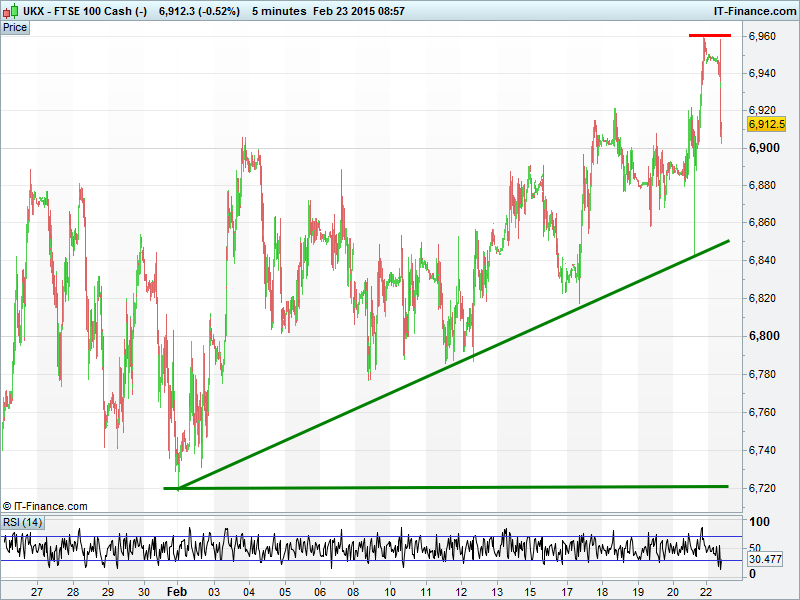Click the 5 minutes timeframe text
This screenshot has height=600, width=800.
[x=279, y=11]
